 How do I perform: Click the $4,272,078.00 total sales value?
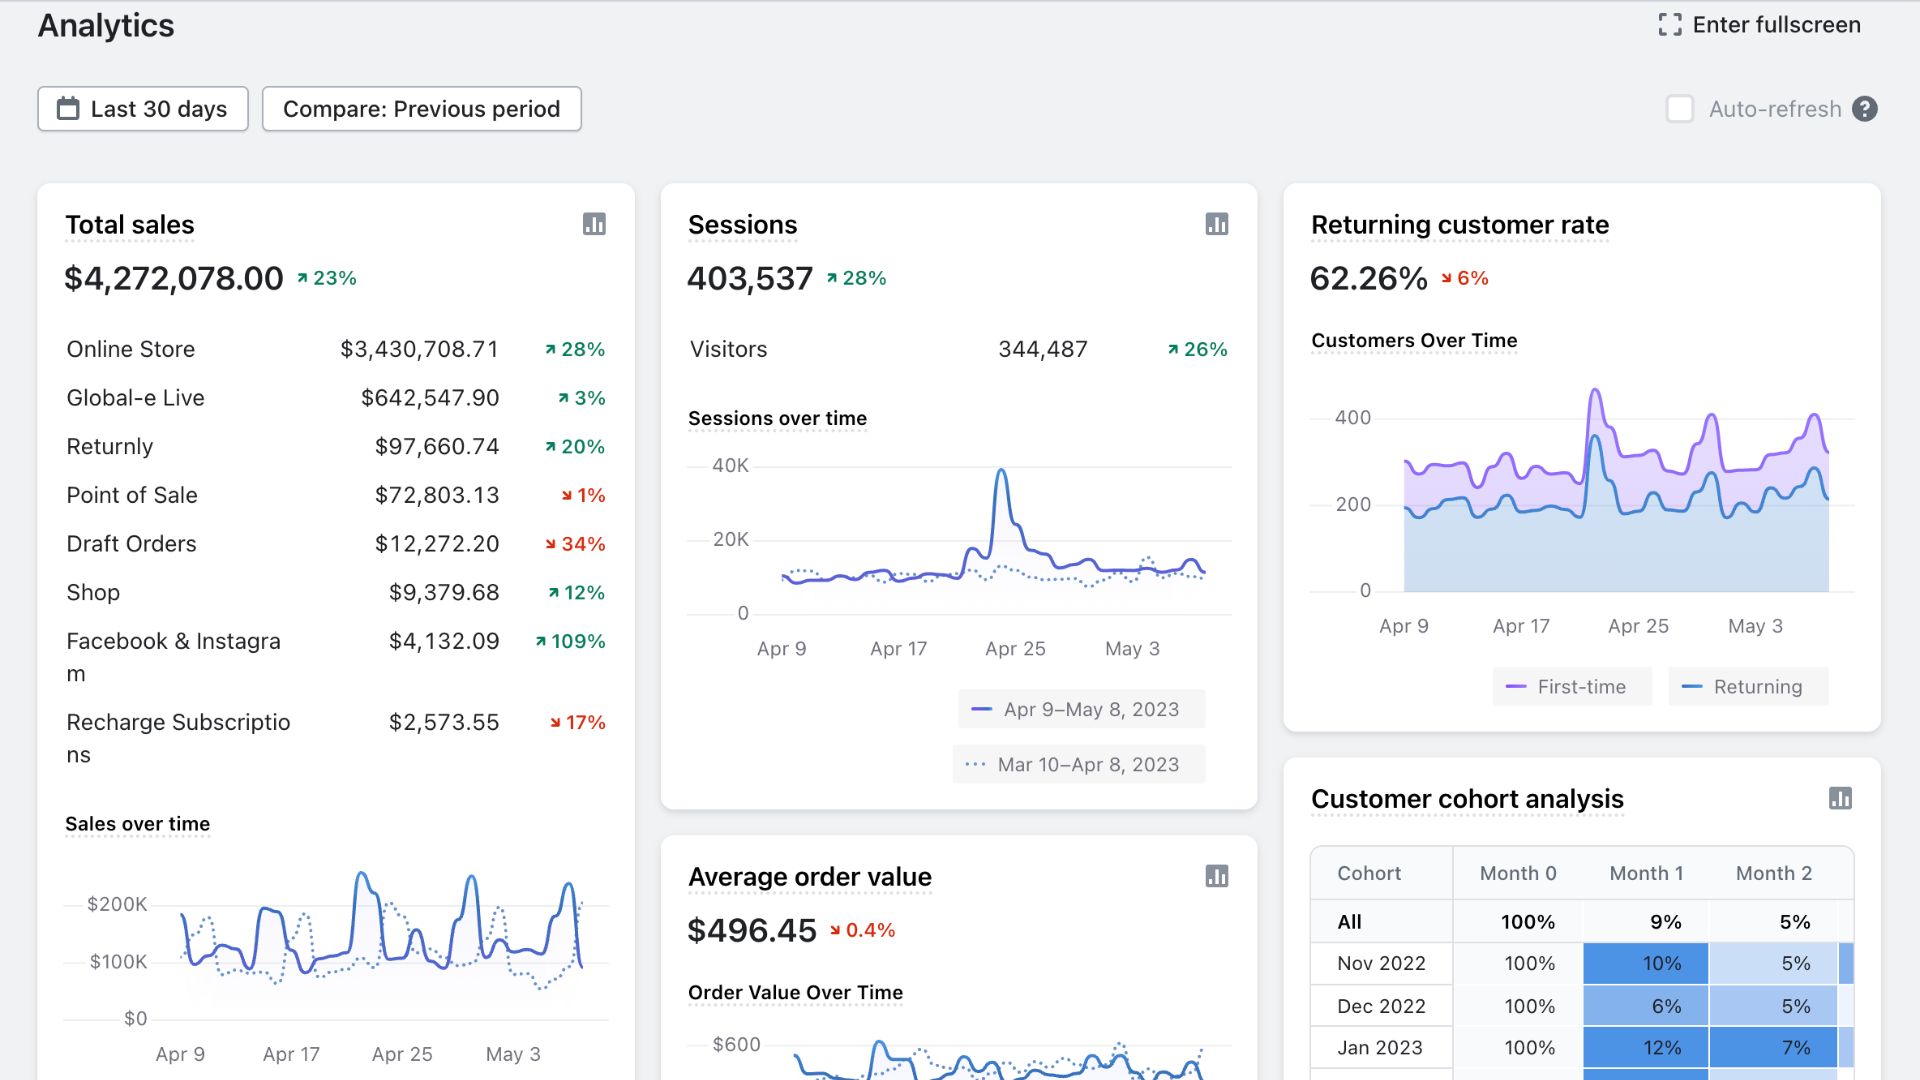click(x=174, y=278)
